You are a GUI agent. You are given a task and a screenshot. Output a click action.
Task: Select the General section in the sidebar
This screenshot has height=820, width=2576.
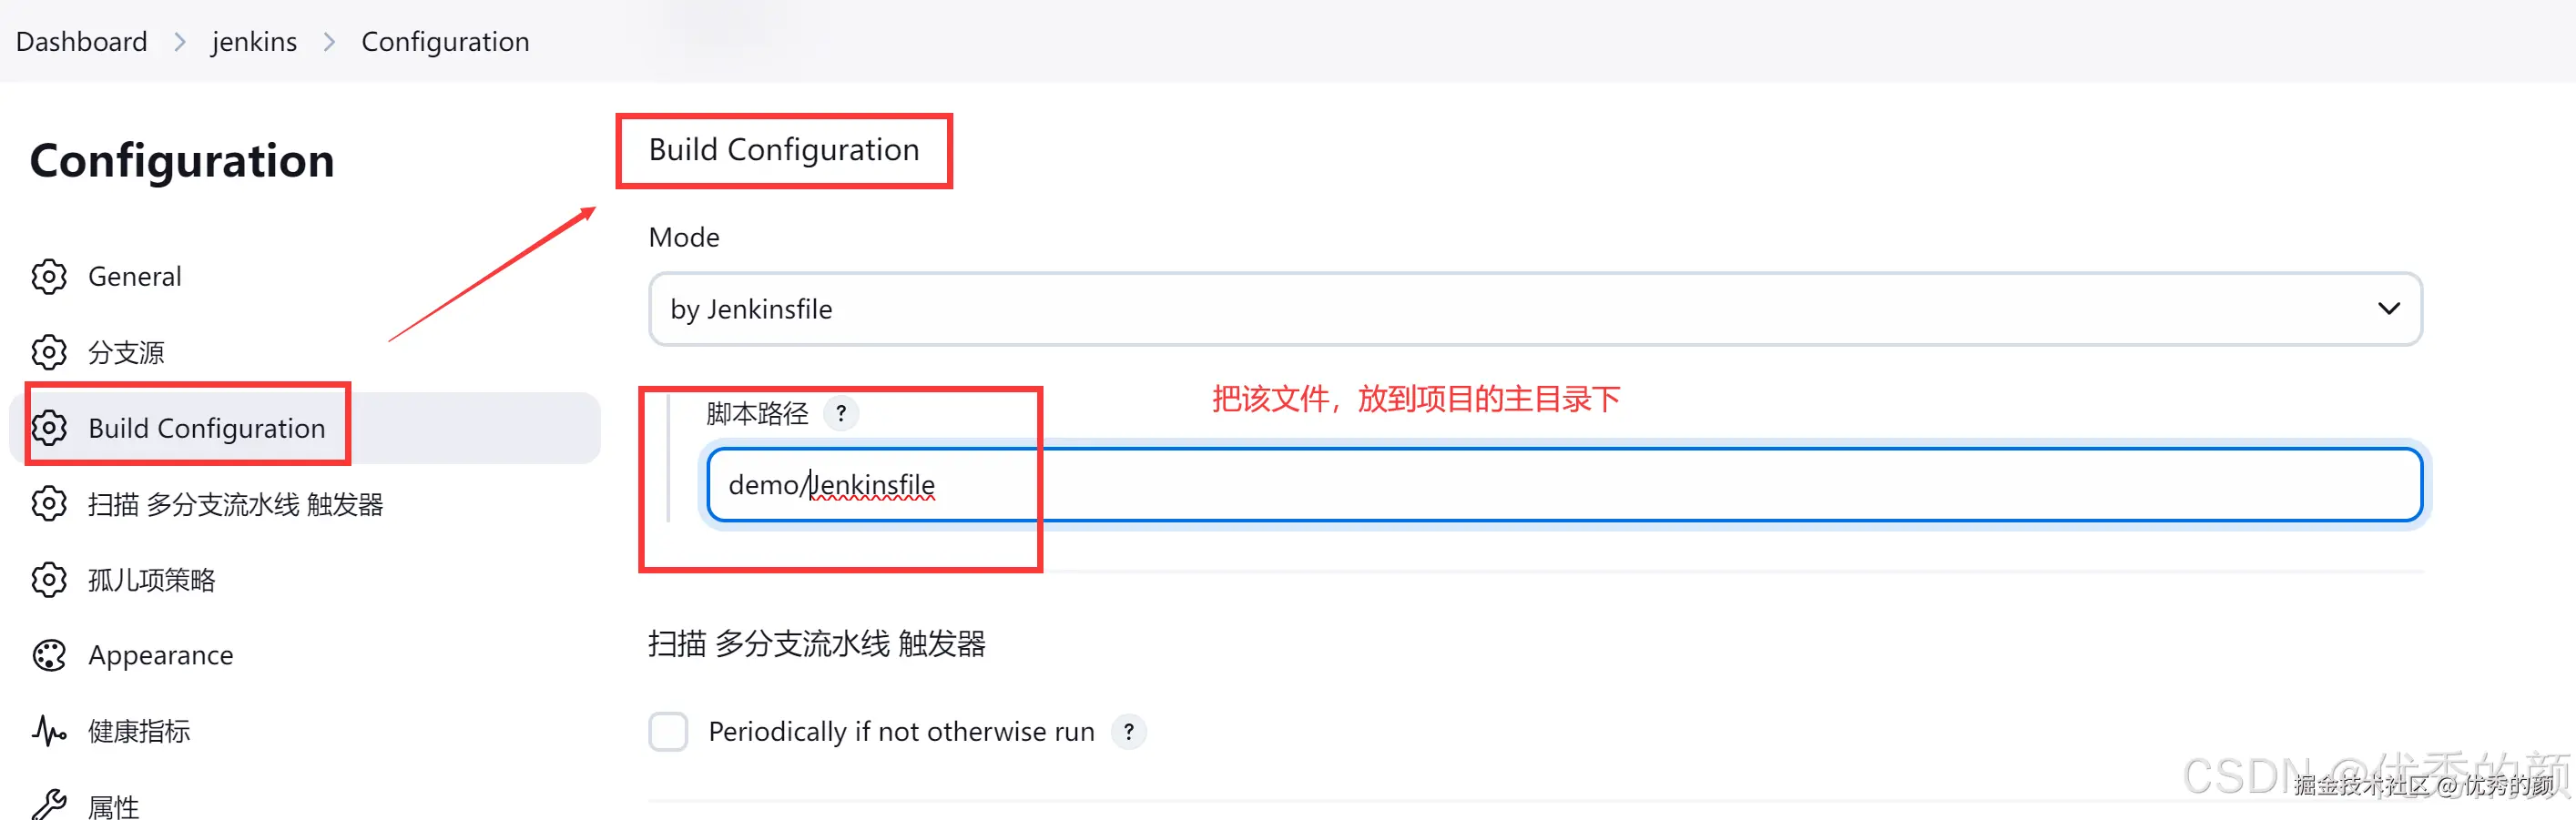tap(135, 277)
